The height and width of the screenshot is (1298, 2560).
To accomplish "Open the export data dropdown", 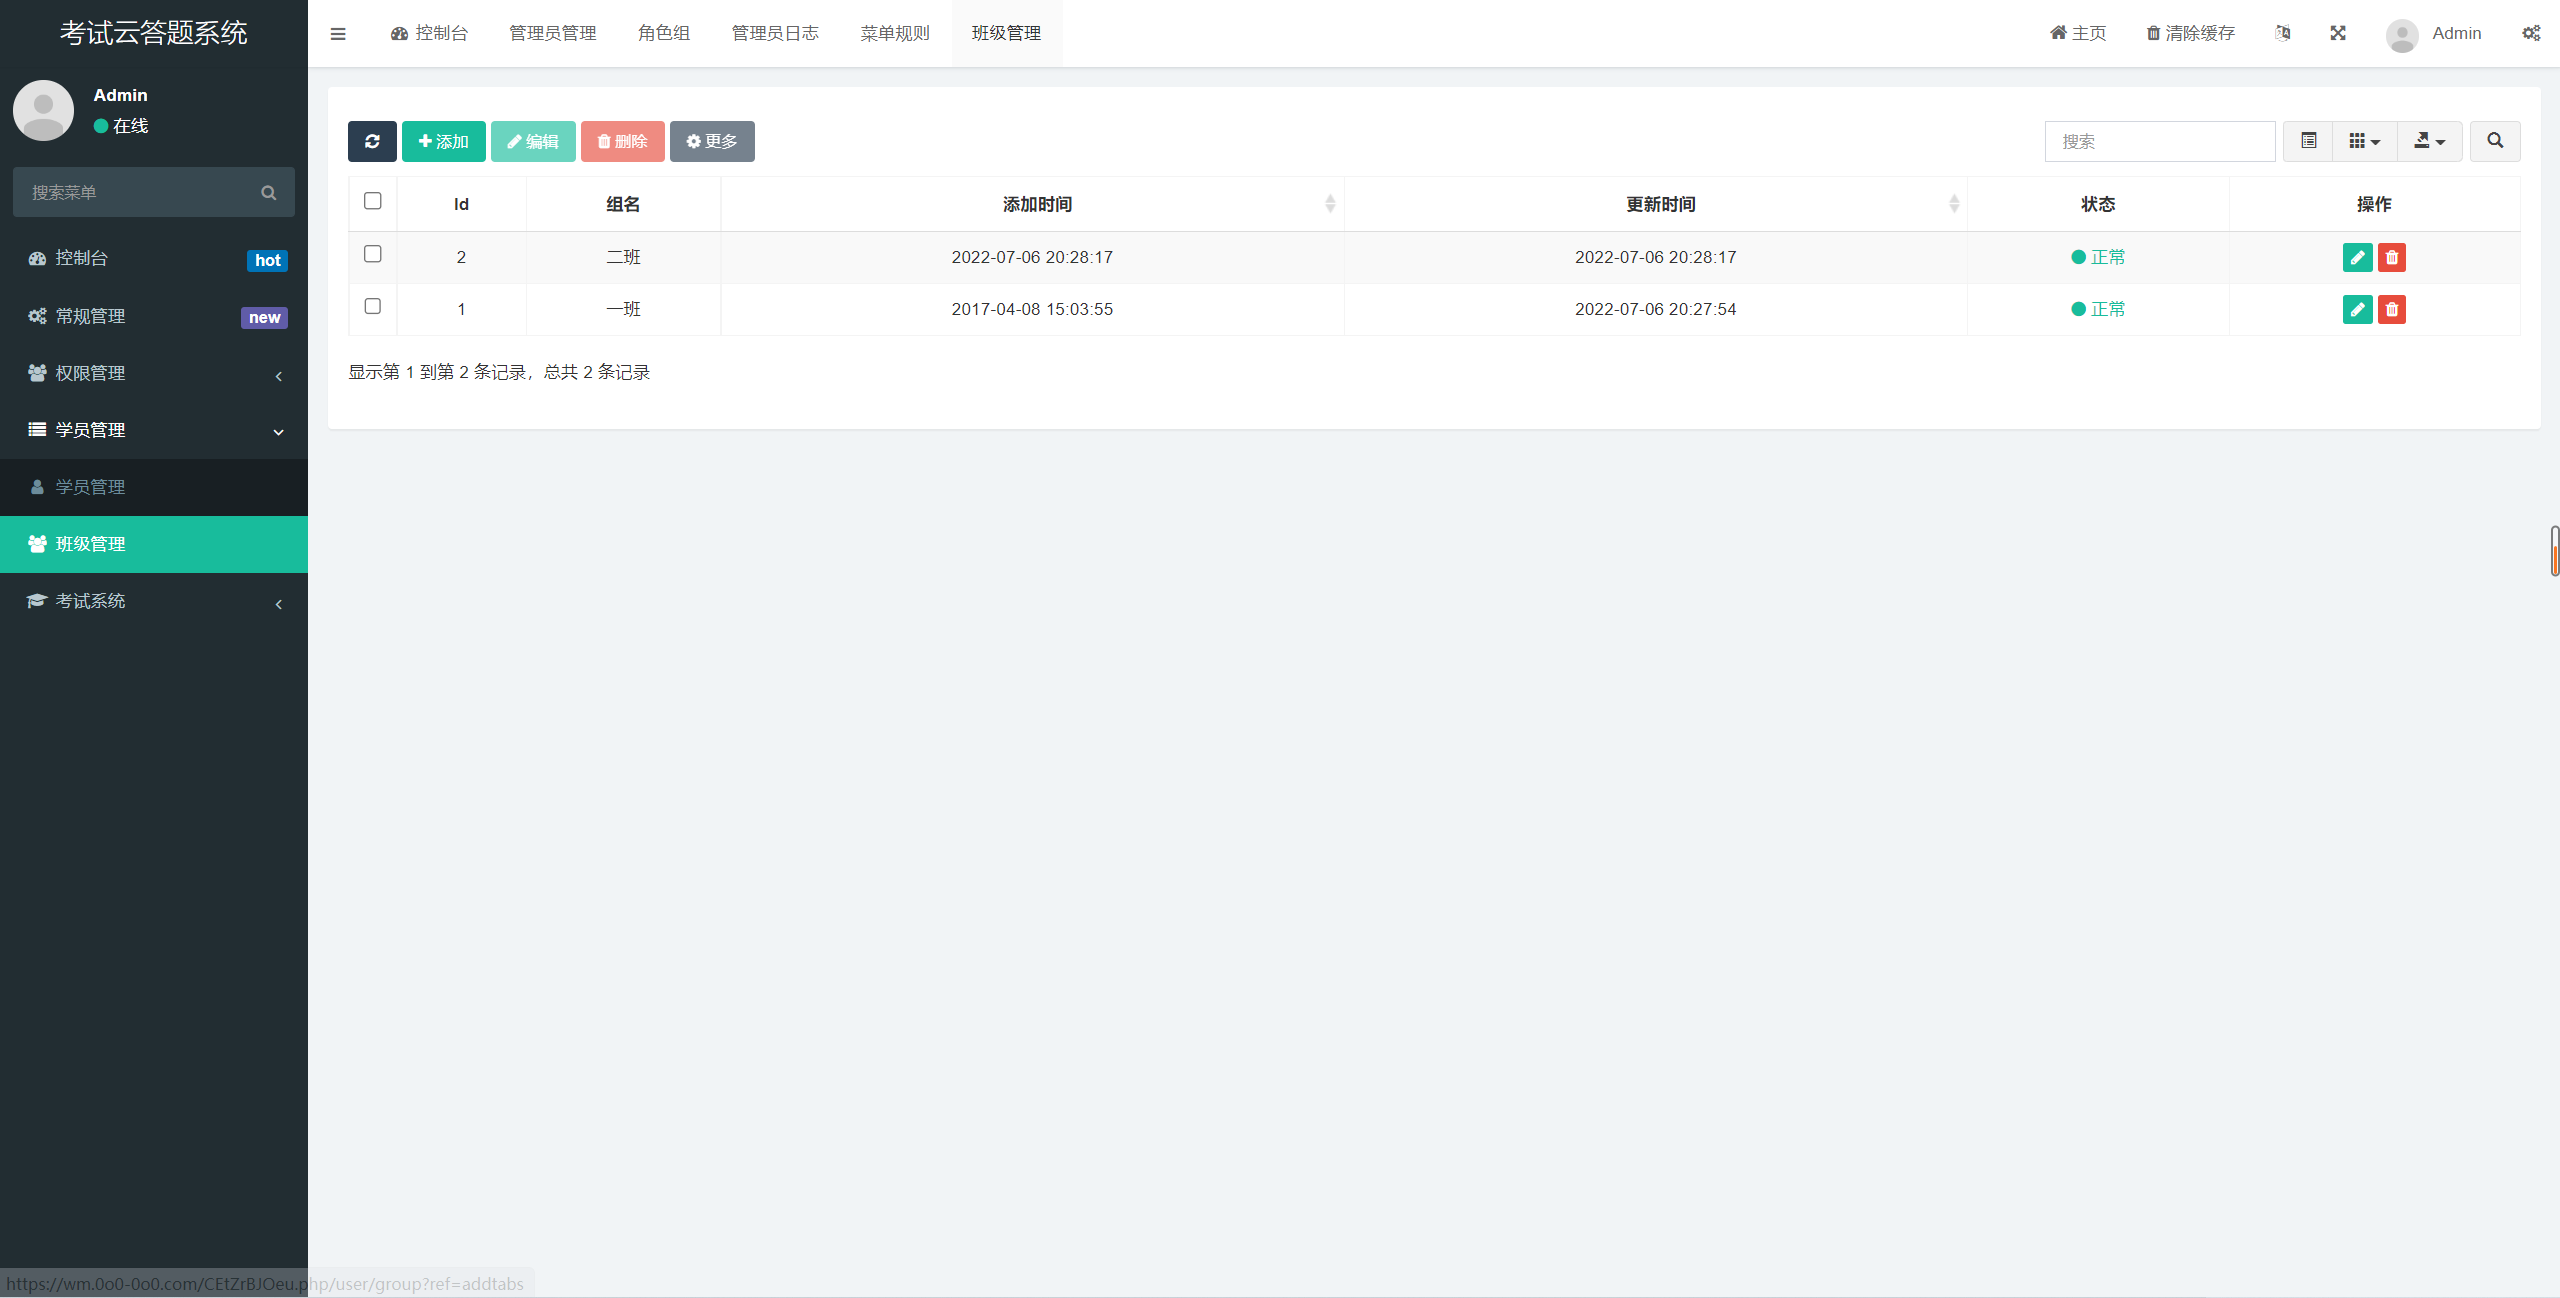I will pos(2429,141).
